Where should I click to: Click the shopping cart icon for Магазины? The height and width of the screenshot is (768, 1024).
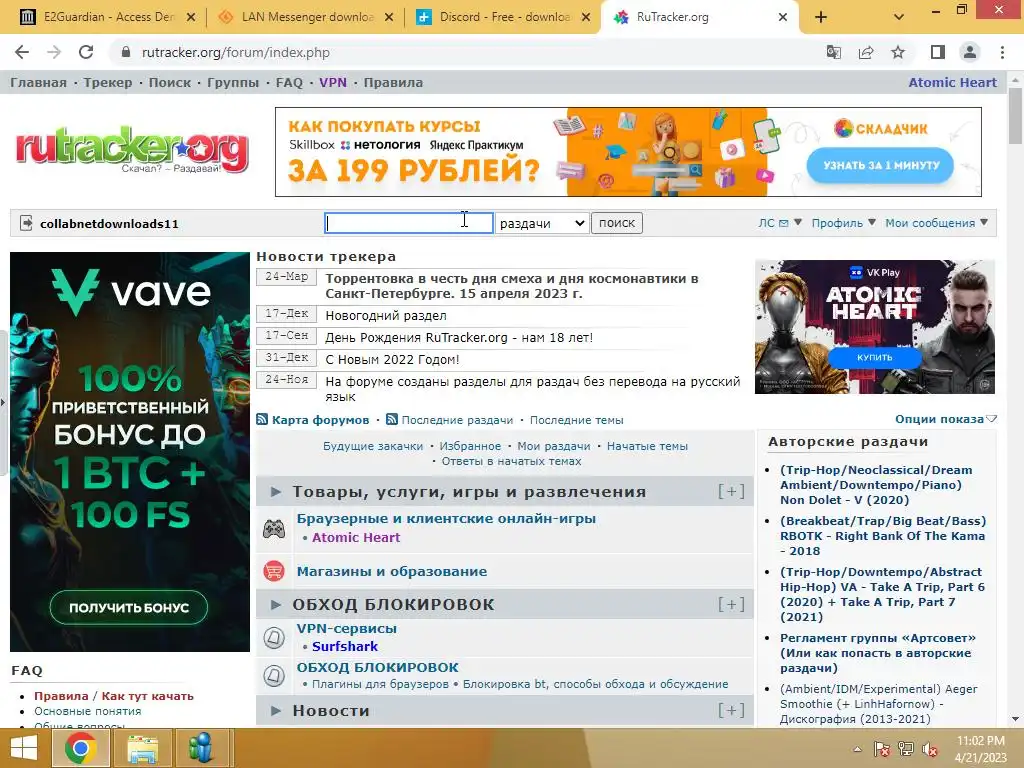click(x=274, y=571)
